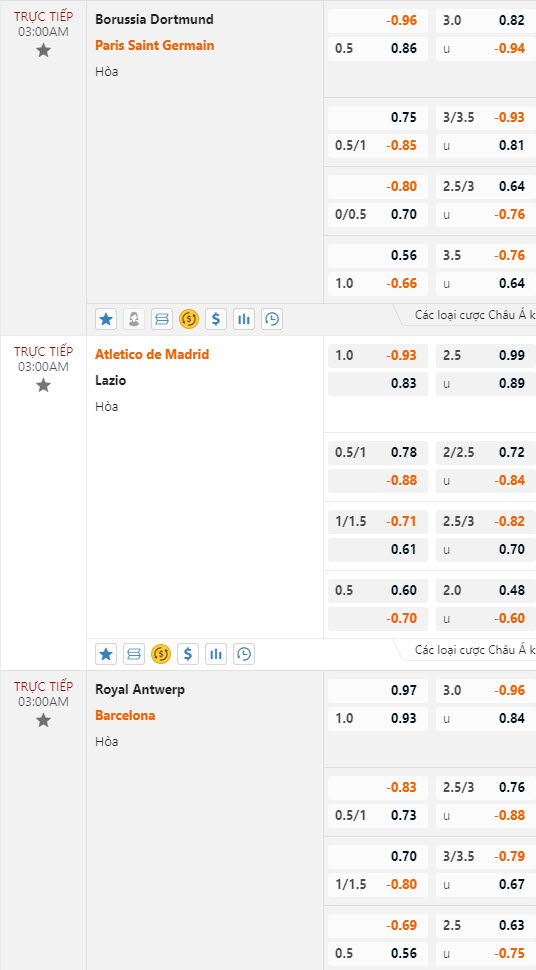
Task: Open clock history icon for Atletico match
Action: coord(244,654)
